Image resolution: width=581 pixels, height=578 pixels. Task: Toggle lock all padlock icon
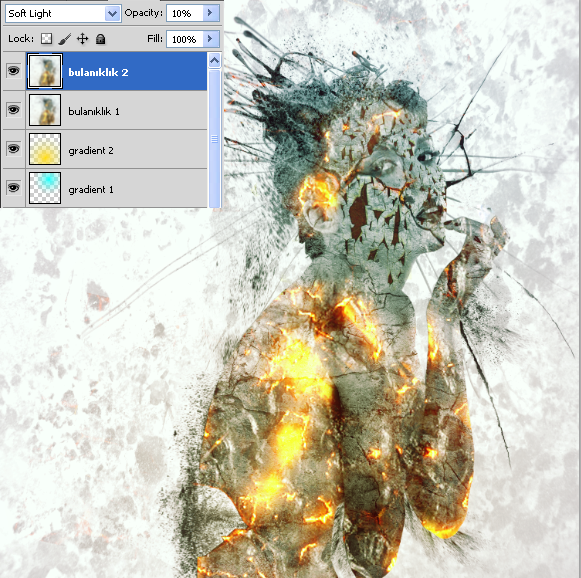[100, 39]
